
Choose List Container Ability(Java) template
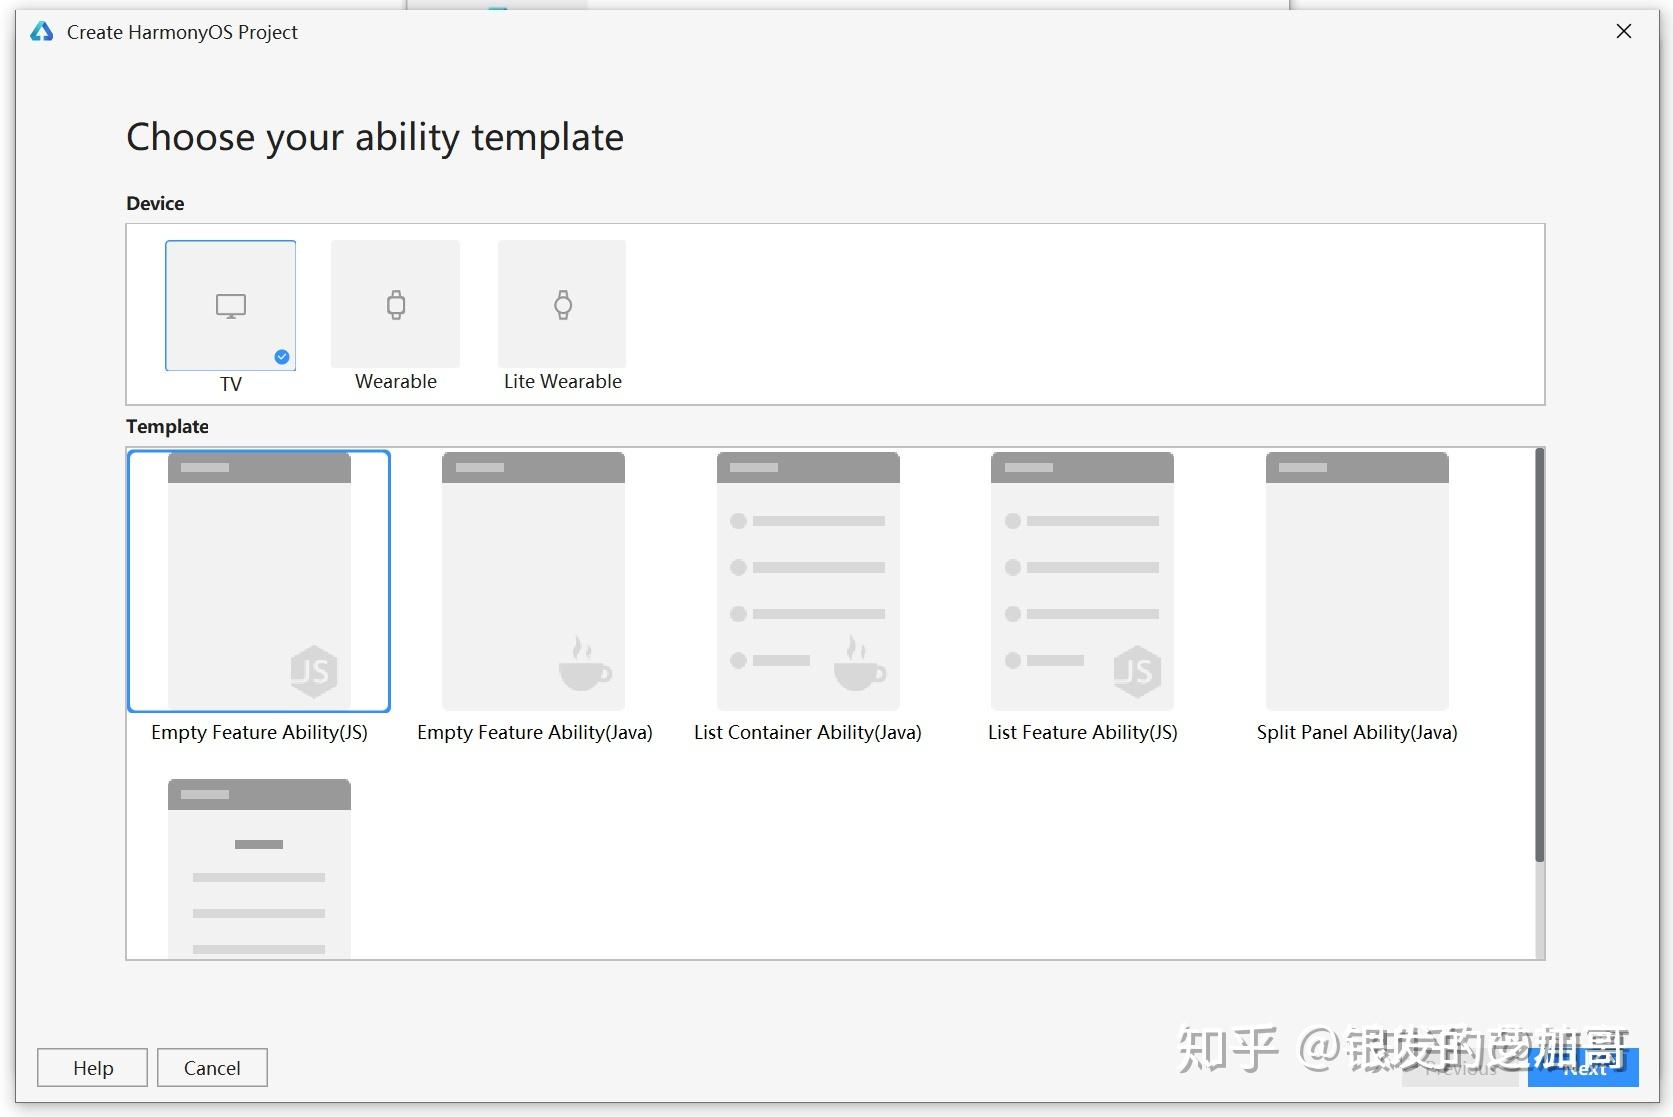coord(808,581)
